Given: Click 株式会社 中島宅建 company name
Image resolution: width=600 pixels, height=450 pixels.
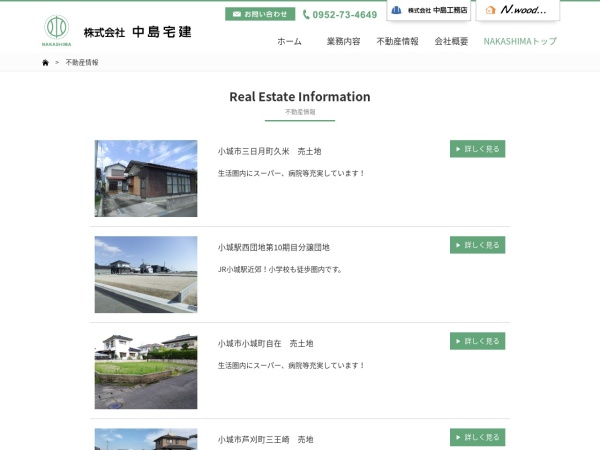Looking at the screenshot, I should [137, 32].
